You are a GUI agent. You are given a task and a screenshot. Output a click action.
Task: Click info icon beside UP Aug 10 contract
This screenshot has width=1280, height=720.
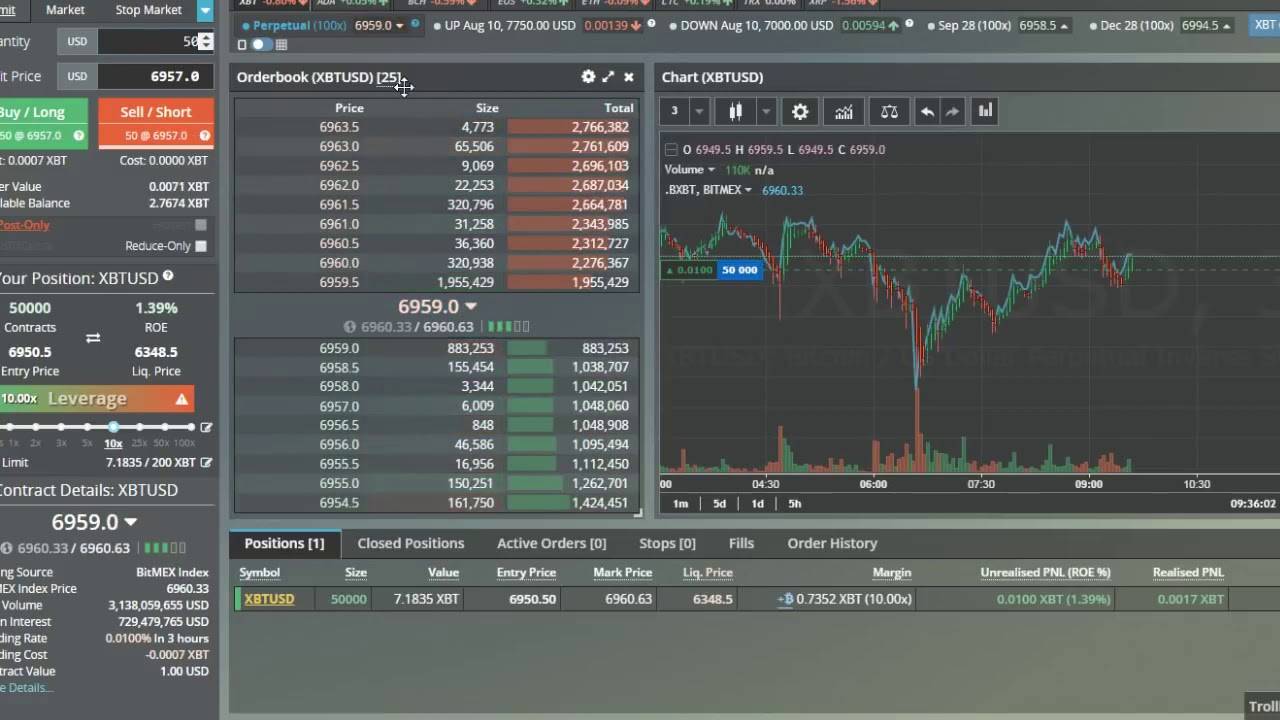652,24
